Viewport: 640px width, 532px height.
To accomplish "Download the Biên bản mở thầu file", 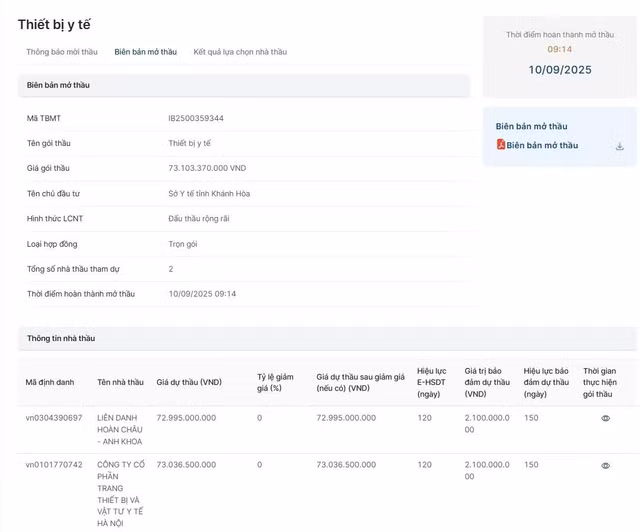I will [619, 146].
